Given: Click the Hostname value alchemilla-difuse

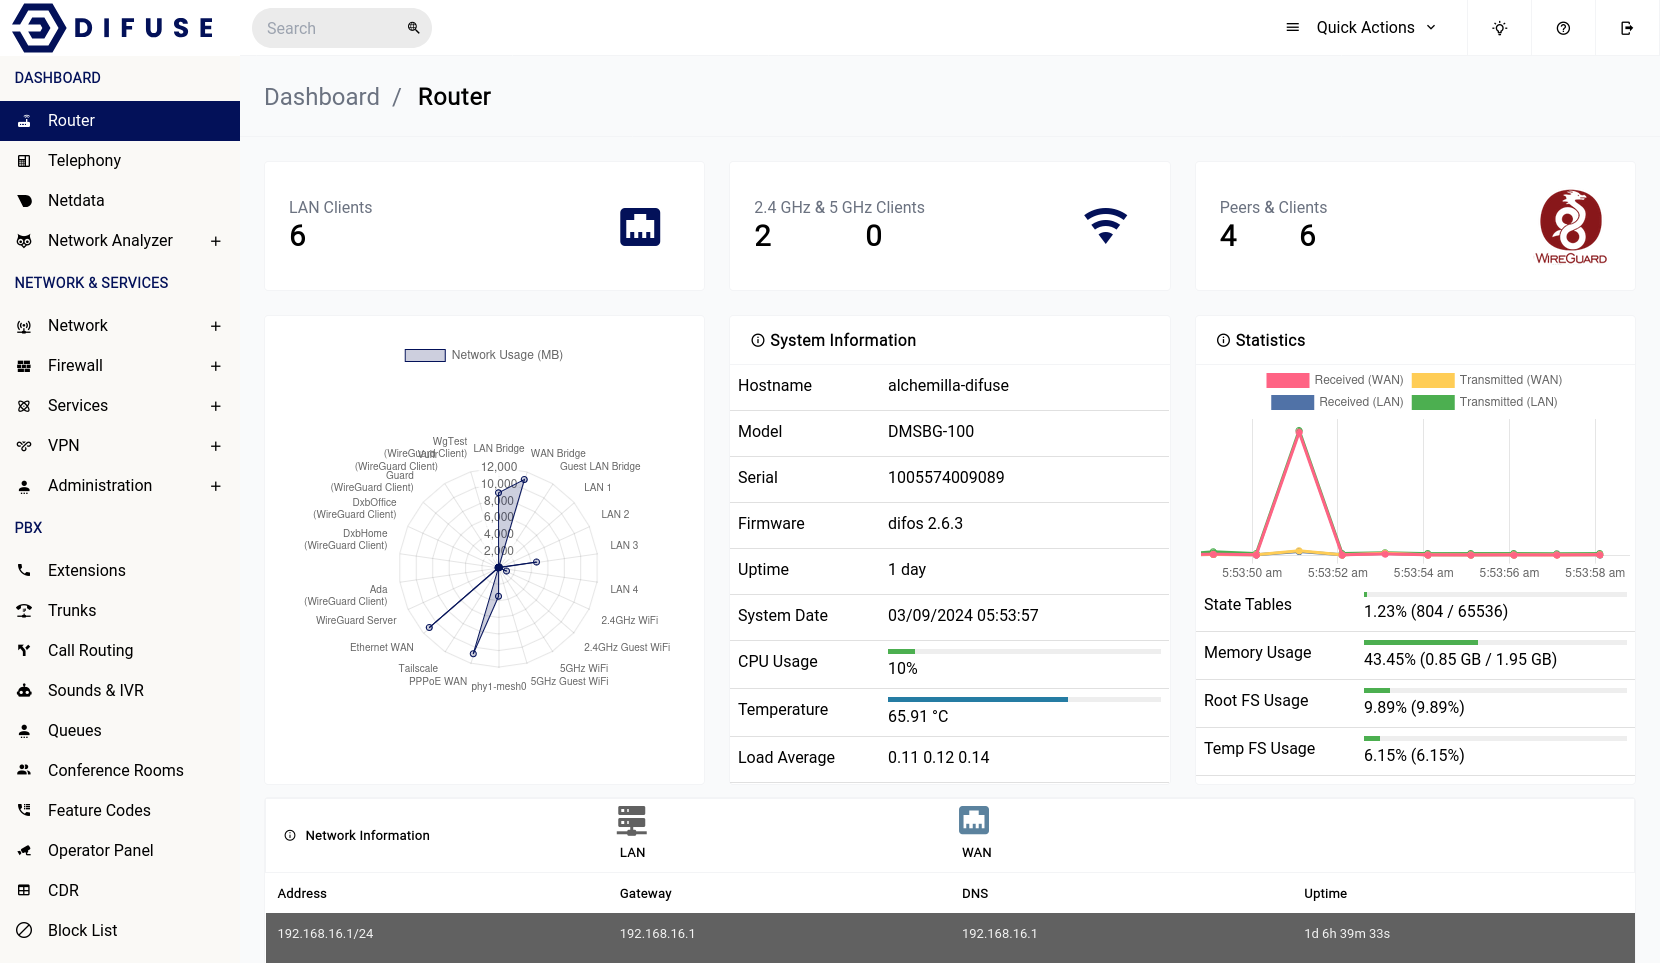Looking at the screenshot, I should tap(948, 386).
